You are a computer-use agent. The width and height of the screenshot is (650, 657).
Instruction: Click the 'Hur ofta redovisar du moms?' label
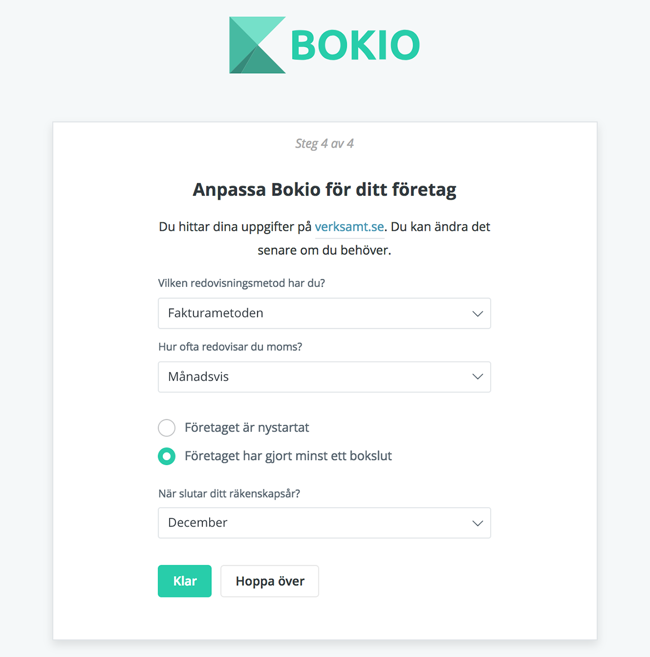click(230, 347)
